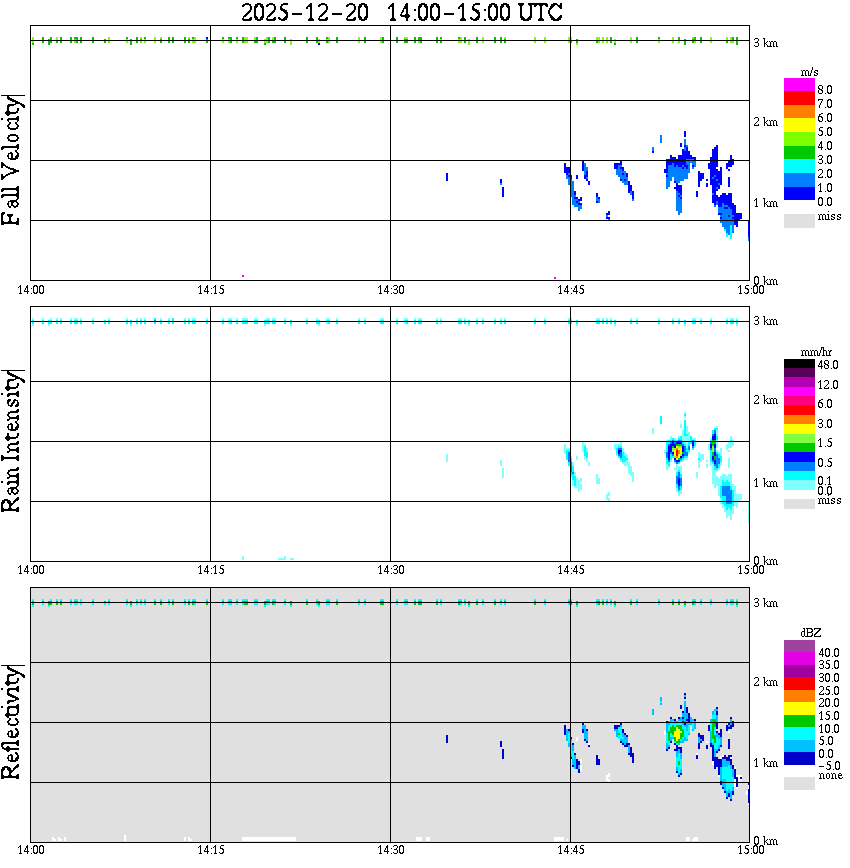The height and width of the screenshot is (868, 850).
Task: Click the '2.0' value in the m/s legend
Action: point(825,174)
